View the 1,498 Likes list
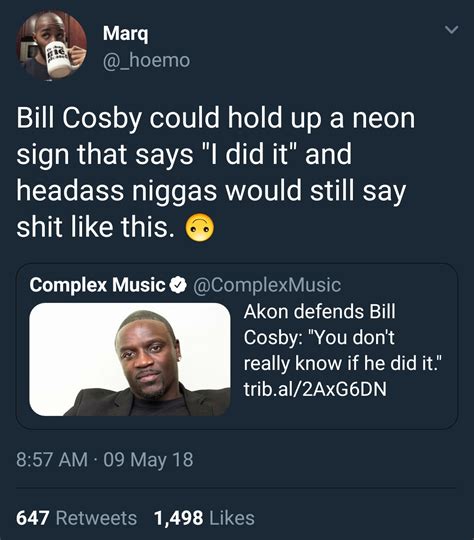474x540 pixels. (x=205, y=518)
